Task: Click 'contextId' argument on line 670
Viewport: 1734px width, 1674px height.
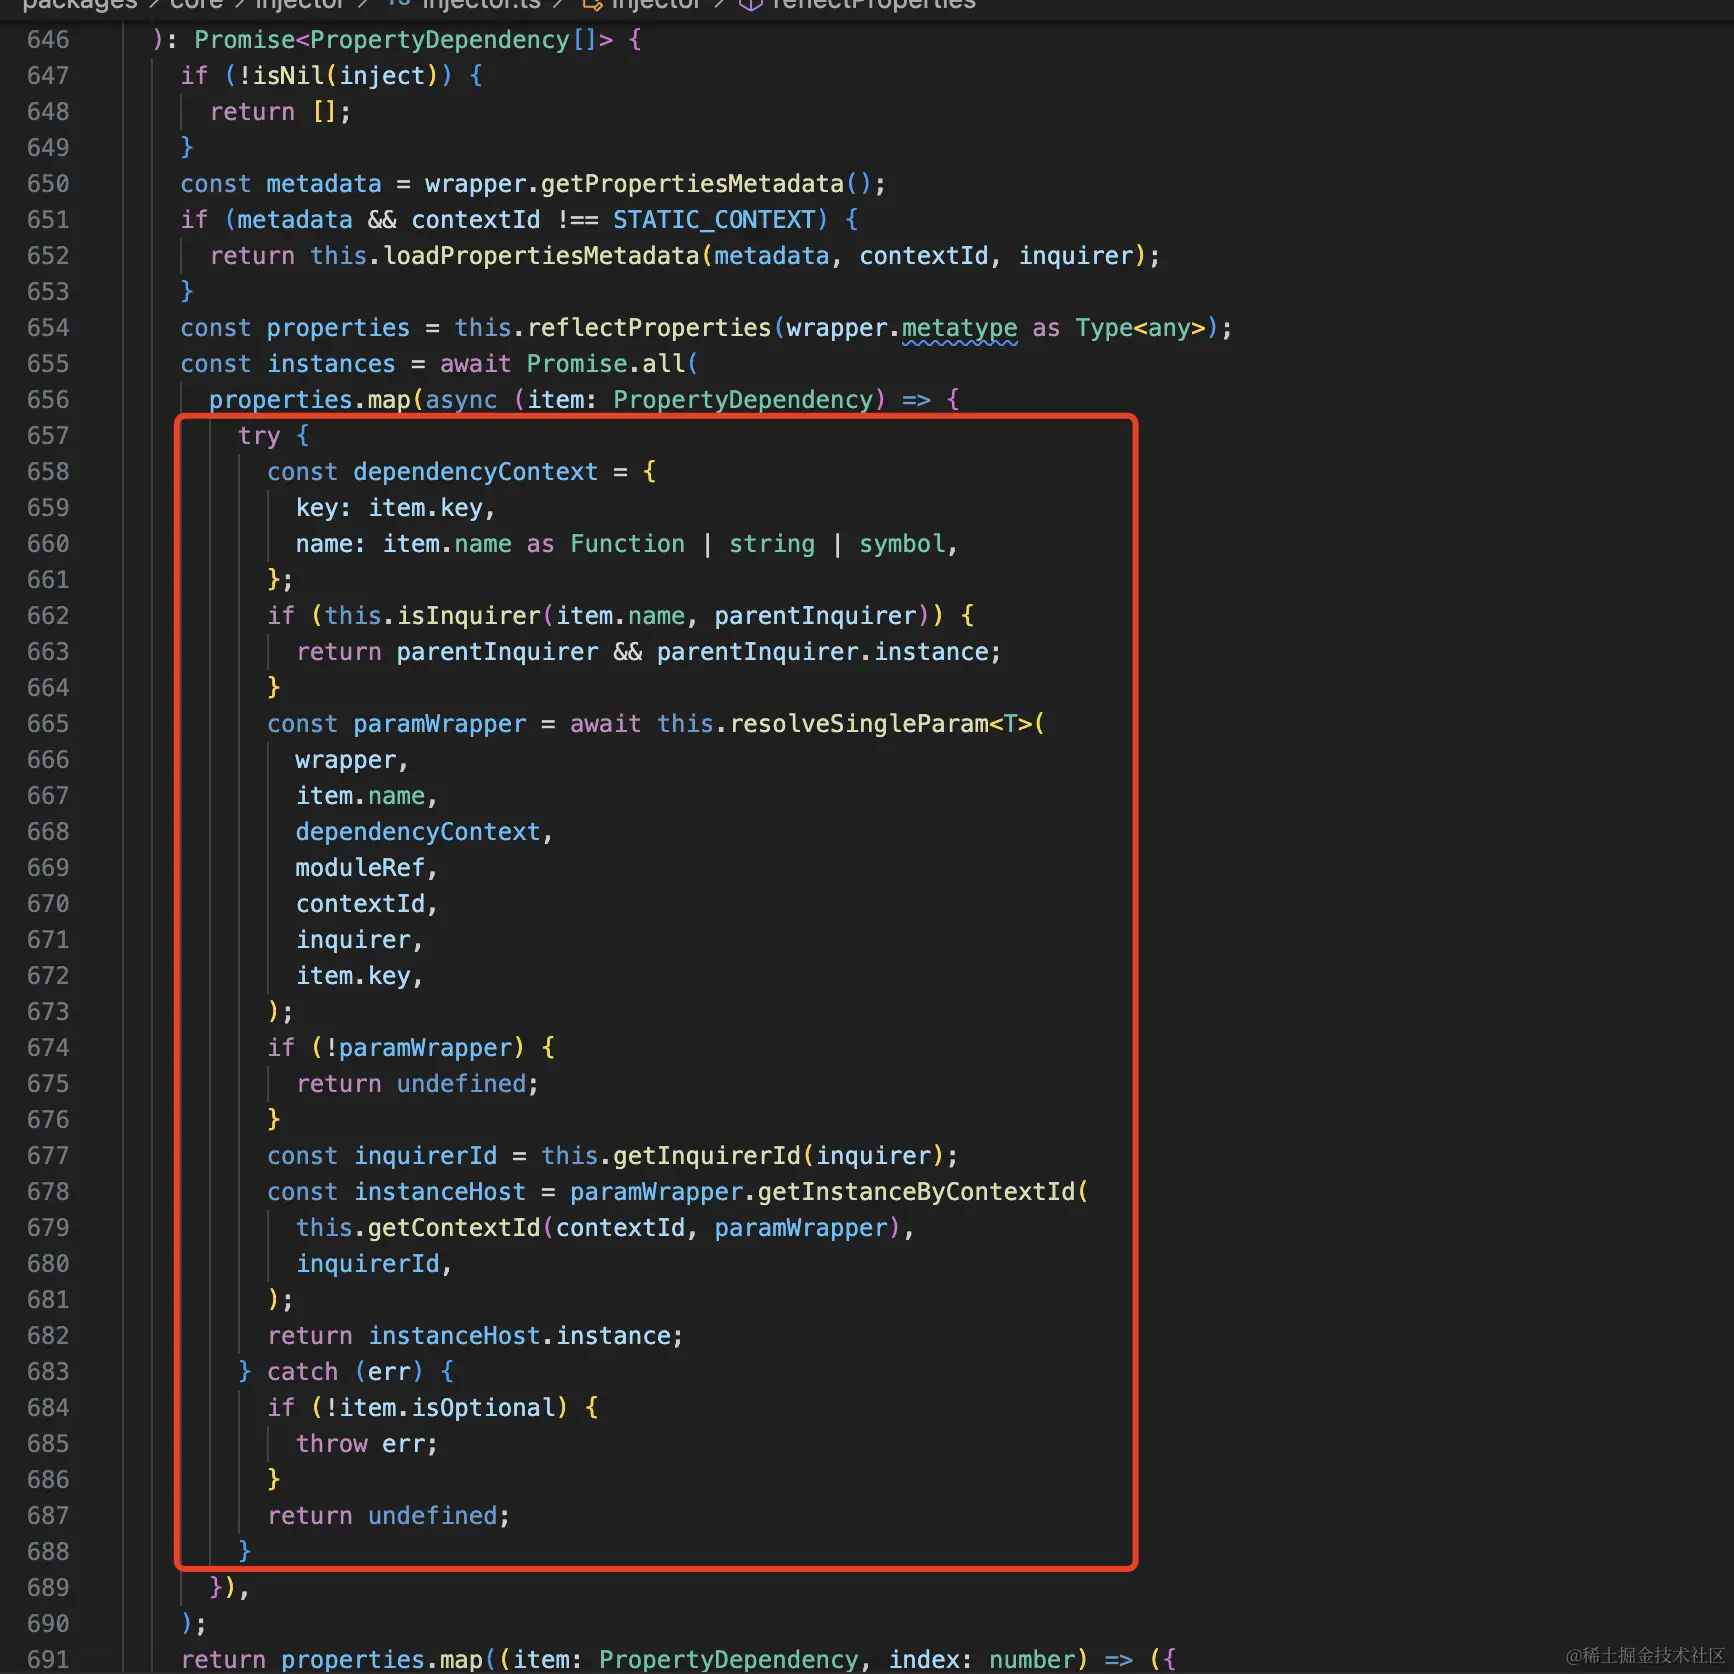Action: coord(360,904)
